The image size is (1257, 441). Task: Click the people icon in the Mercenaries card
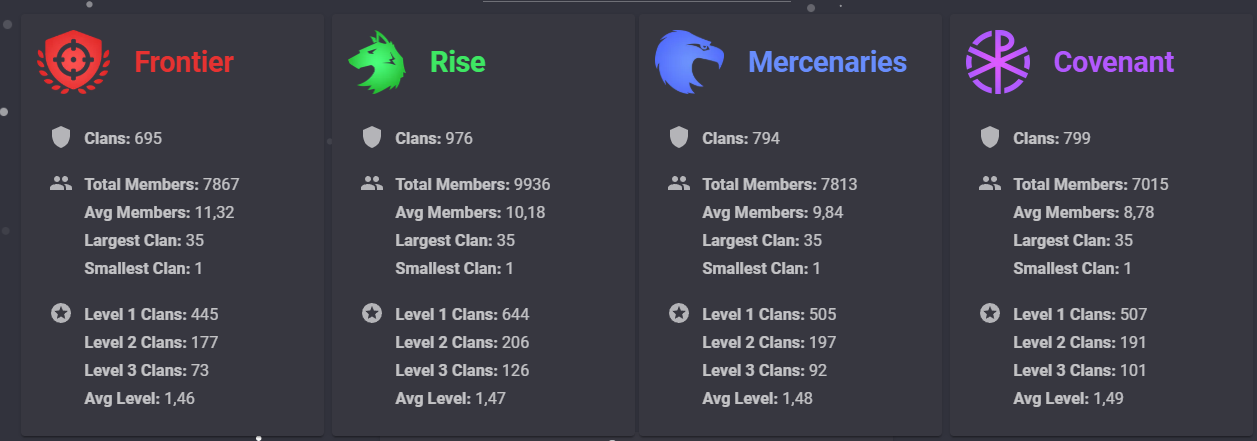click(x=679, y=184)
